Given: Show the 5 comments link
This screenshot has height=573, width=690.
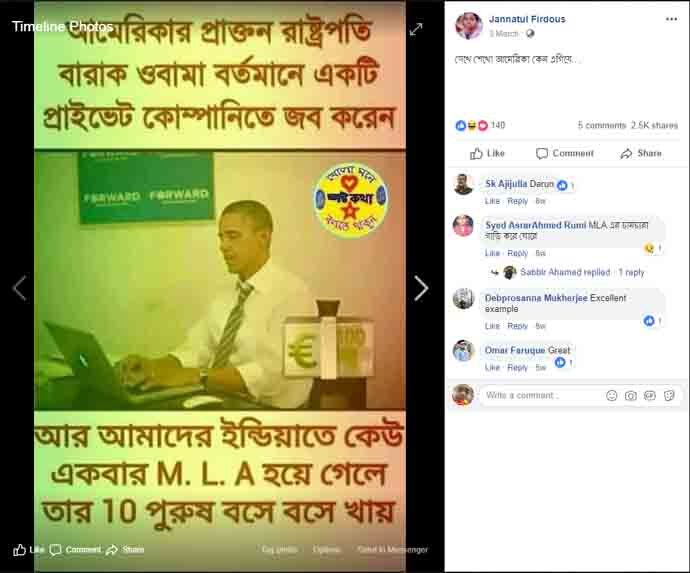Looking at the screenshot, I should 602,125.
